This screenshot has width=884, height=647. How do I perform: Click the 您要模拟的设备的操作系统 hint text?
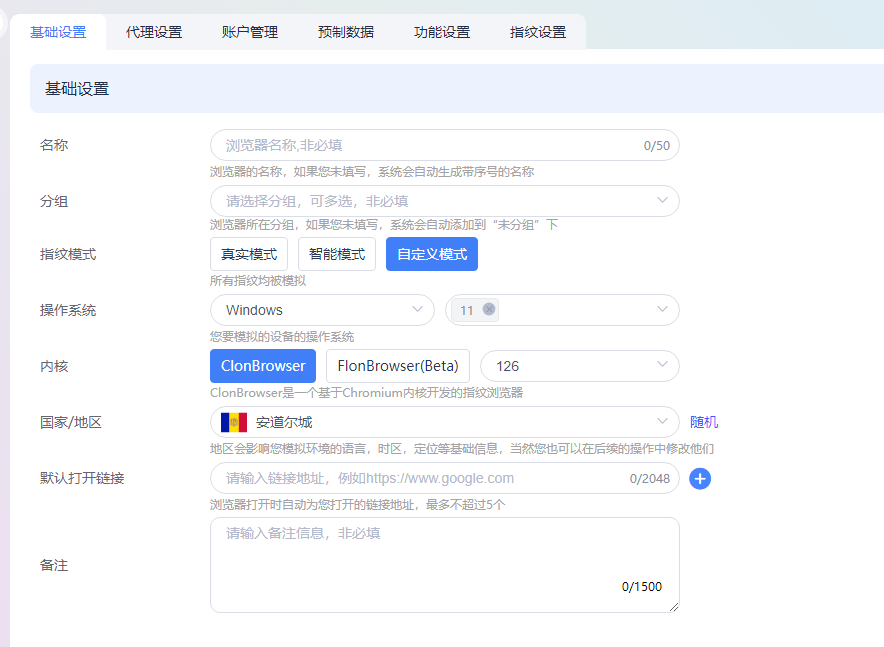[x=282, y=337]
